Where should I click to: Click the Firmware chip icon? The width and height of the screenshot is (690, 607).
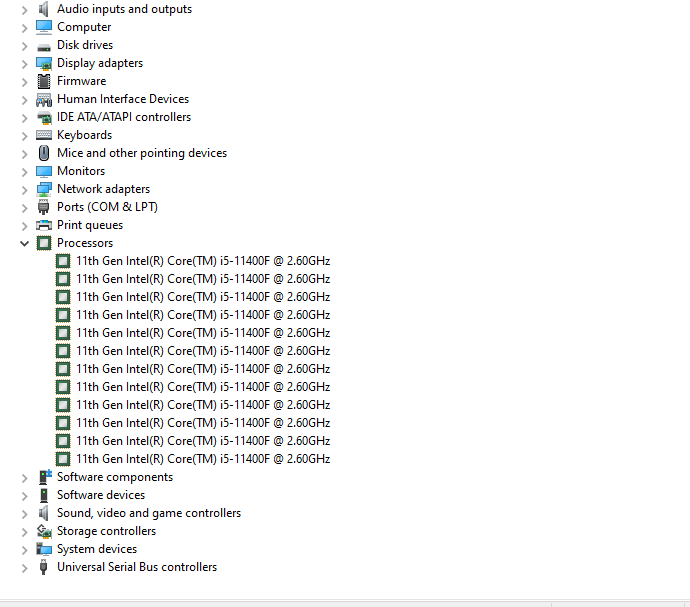pyautogui.click(x=44, y=81)
